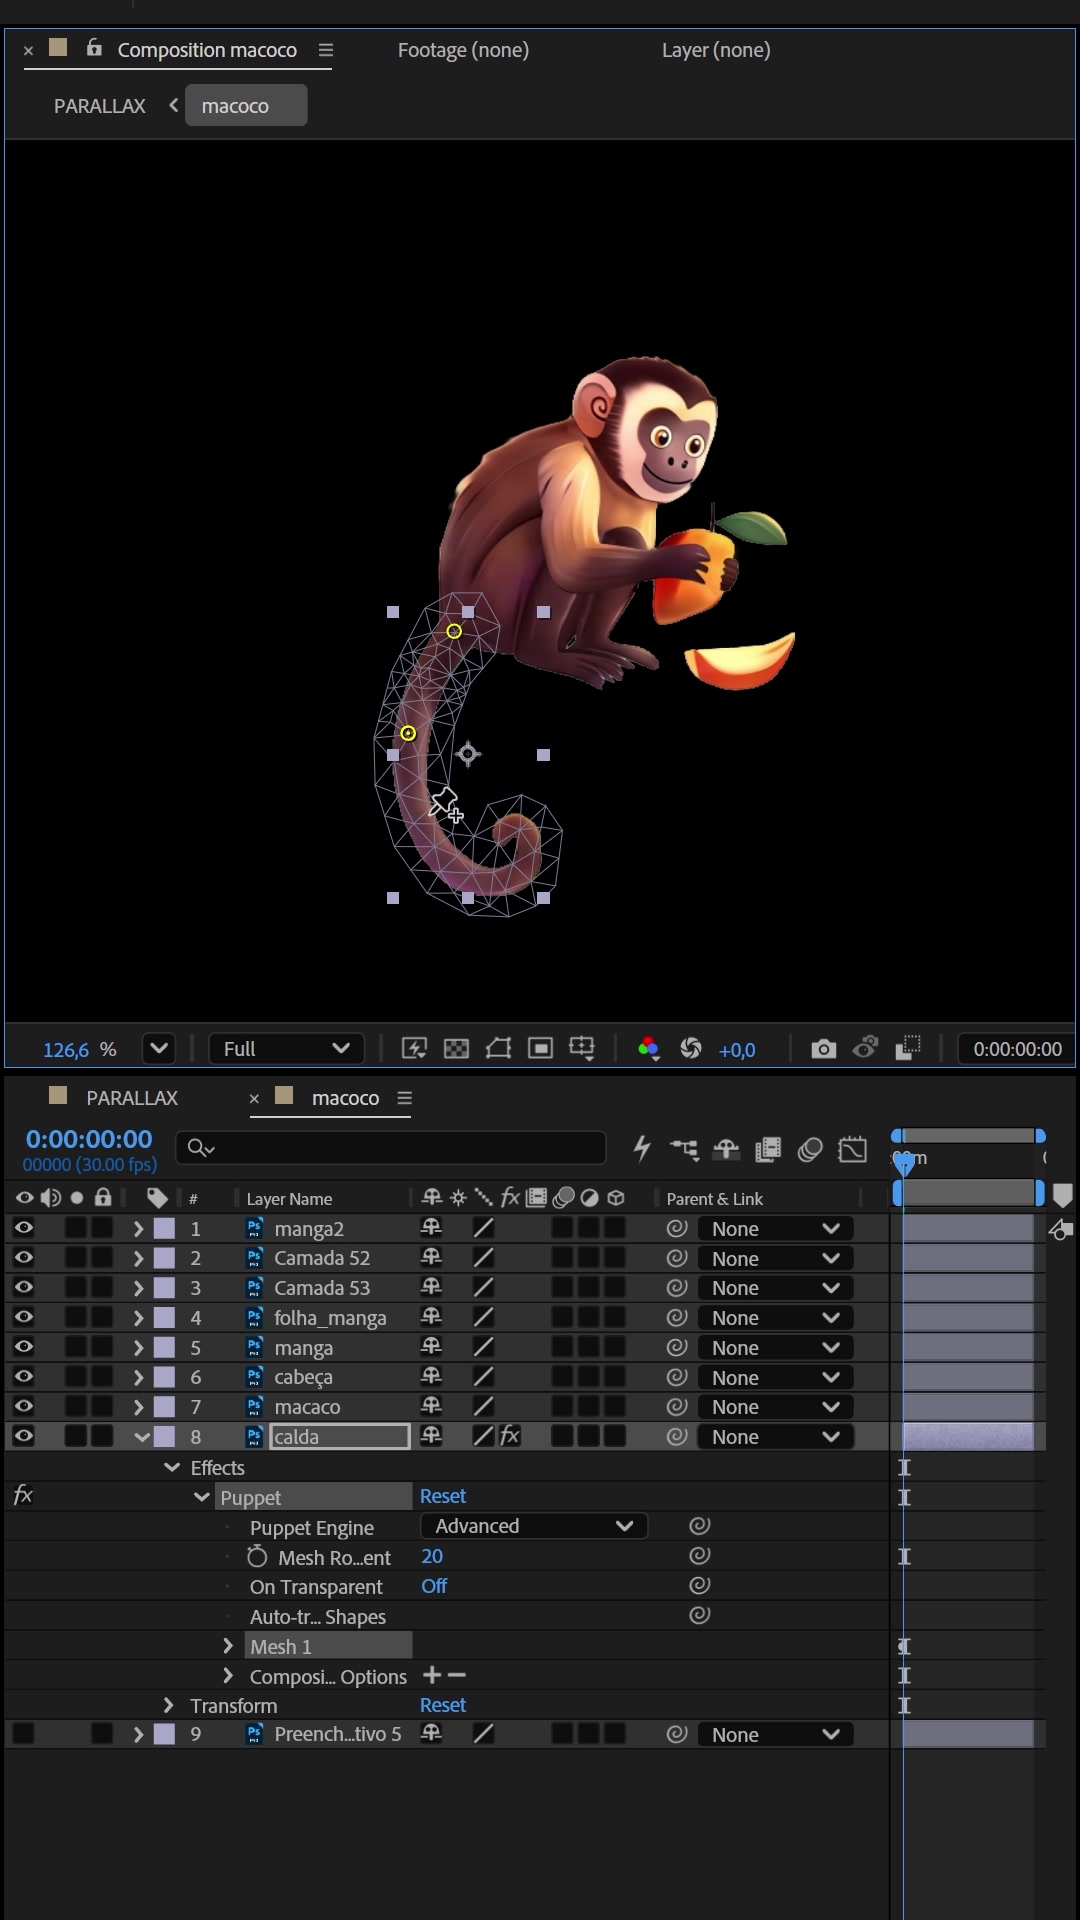Select the PARALLAX timeline tab
1080x1920 pixels.
coord(132,1098)
